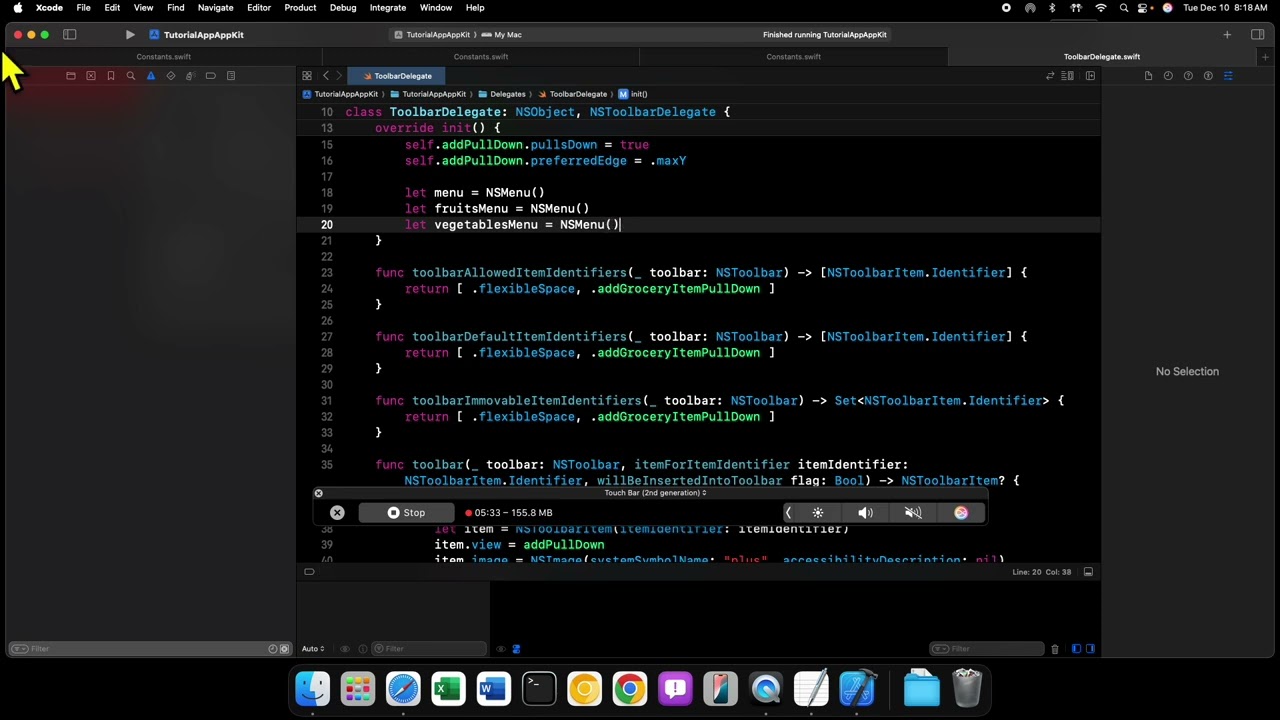Run the TutorialAppAppKit project
This screenshot has width=1280, height=720.
point(130,35)
